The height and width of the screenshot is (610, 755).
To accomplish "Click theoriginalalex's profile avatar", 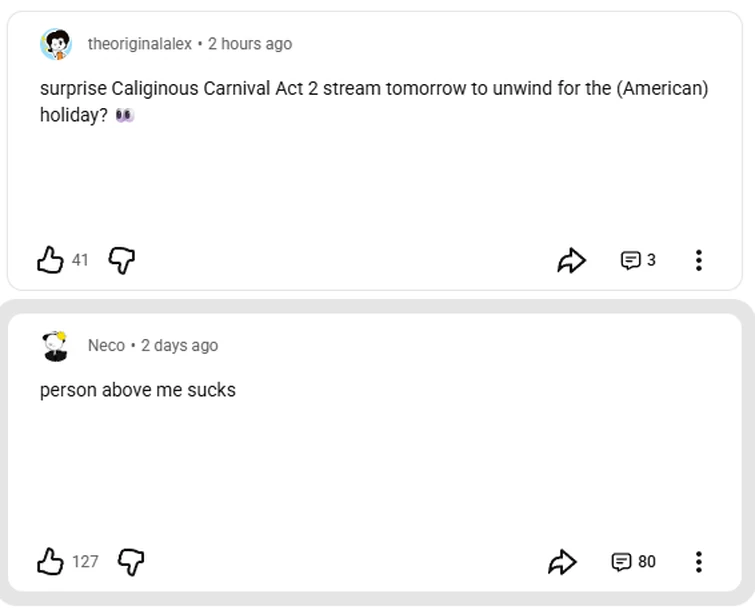I will (56, 44).
